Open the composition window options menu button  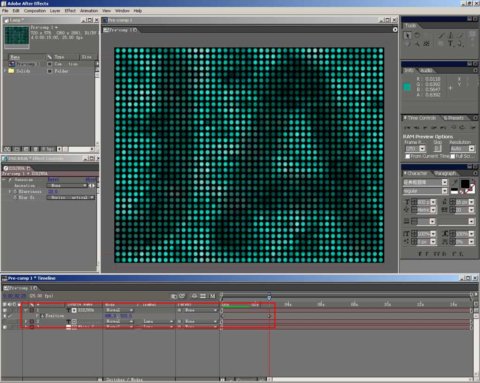point(395,30)
